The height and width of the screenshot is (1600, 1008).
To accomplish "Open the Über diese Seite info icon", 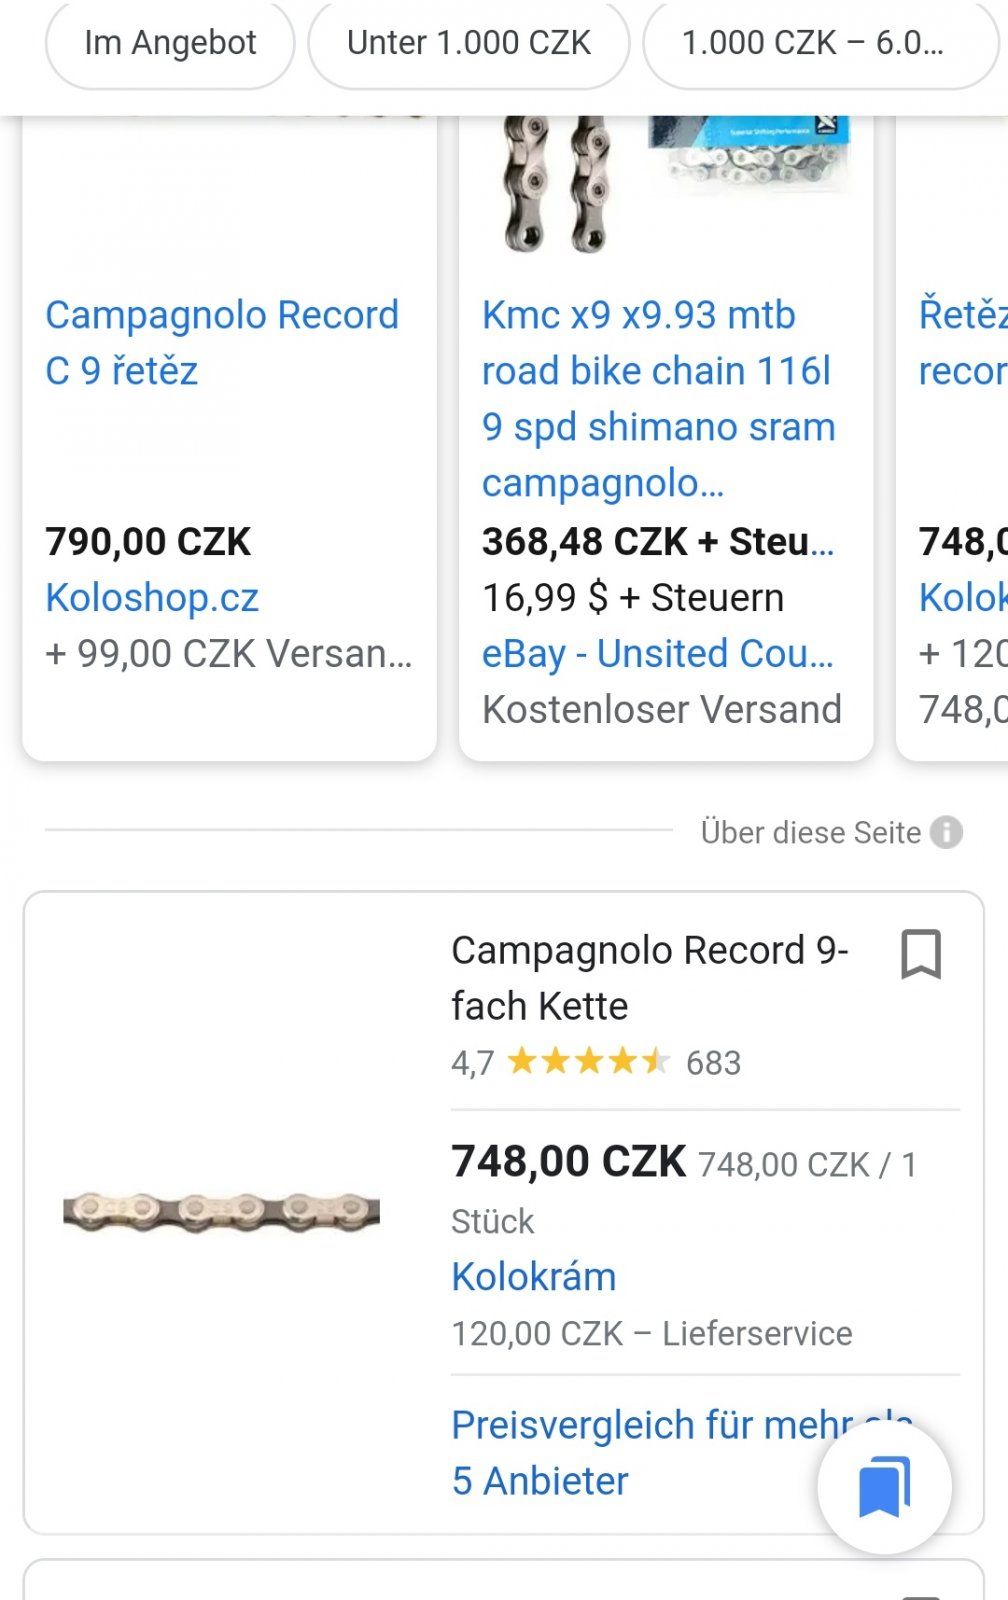I will (946, 832).
